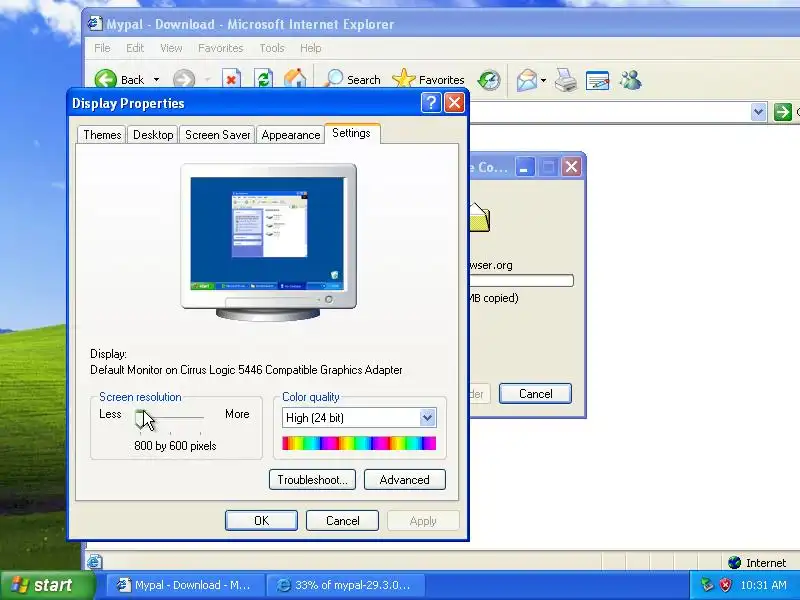
Task: Open the Favorites menu
Action: tap(220, 48)
